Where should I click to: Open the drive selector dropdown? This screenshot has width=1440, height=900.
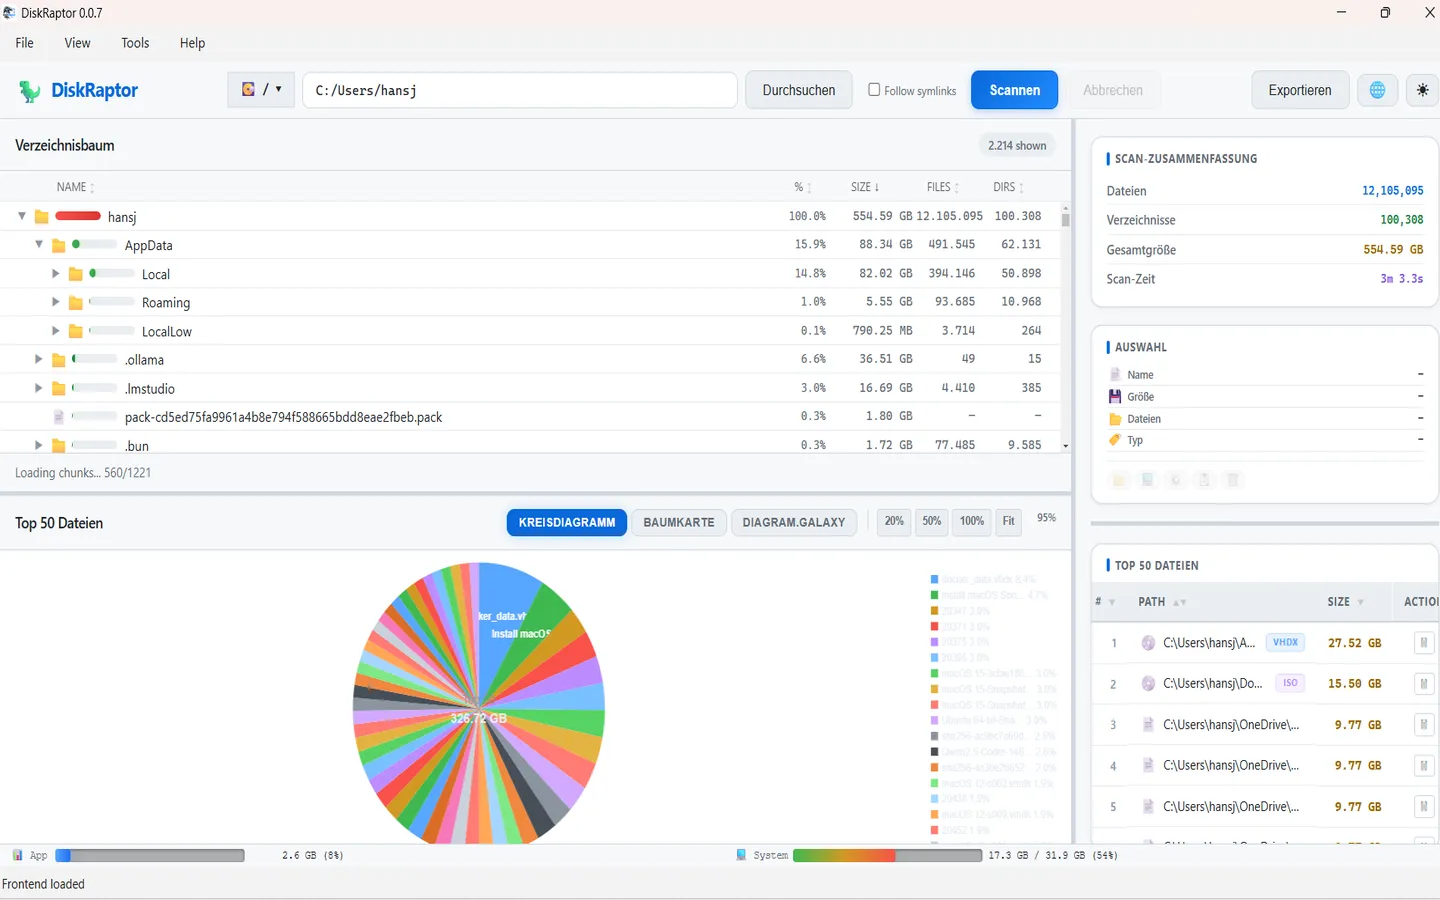point(261,89)
